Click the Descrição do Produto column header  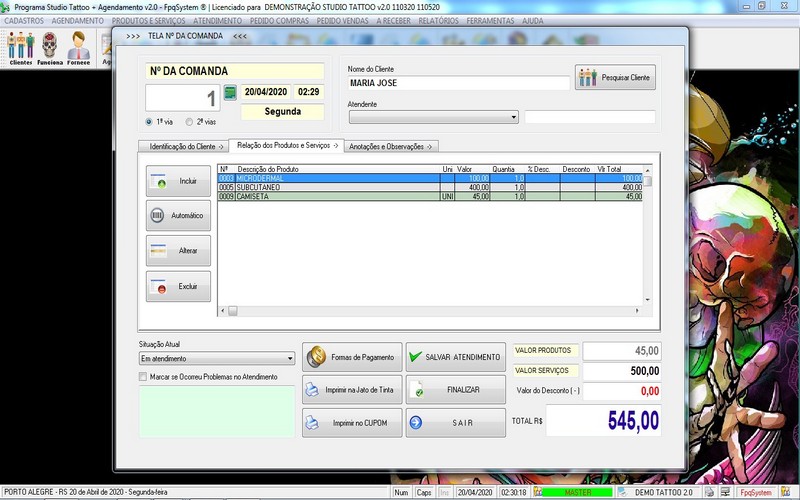268,169
